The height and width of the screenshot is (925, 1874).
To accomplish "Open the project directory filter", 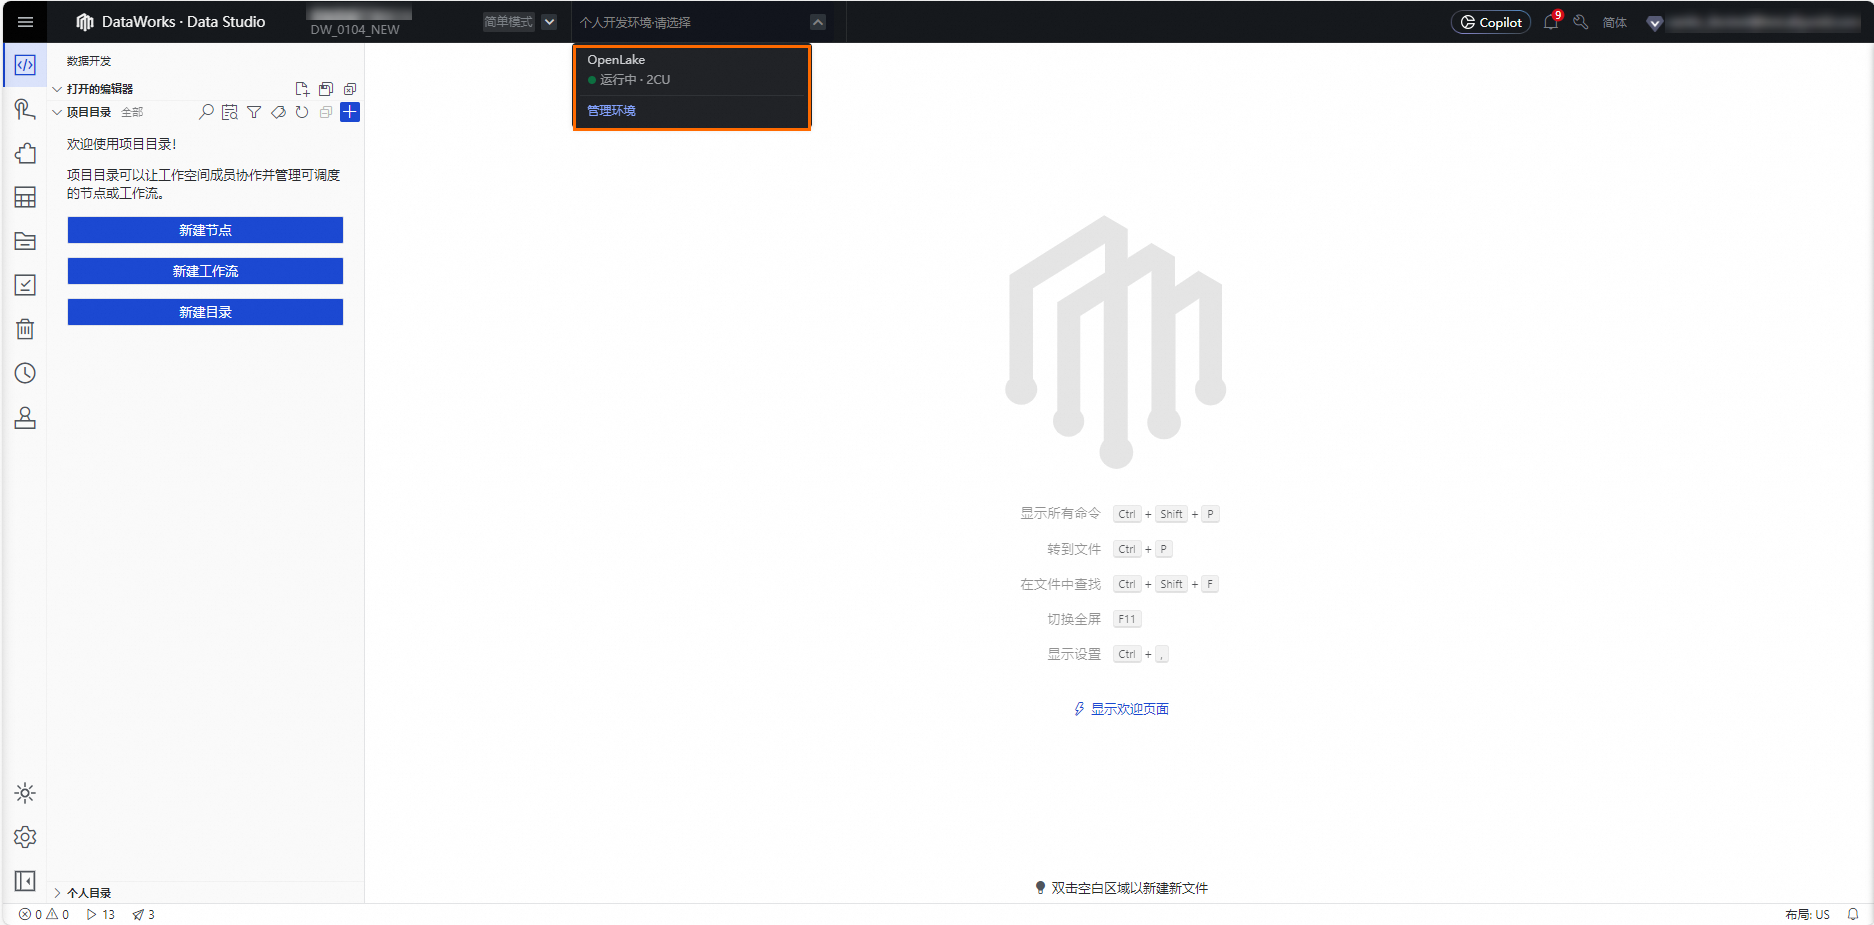I will click(x=254, y=112).
